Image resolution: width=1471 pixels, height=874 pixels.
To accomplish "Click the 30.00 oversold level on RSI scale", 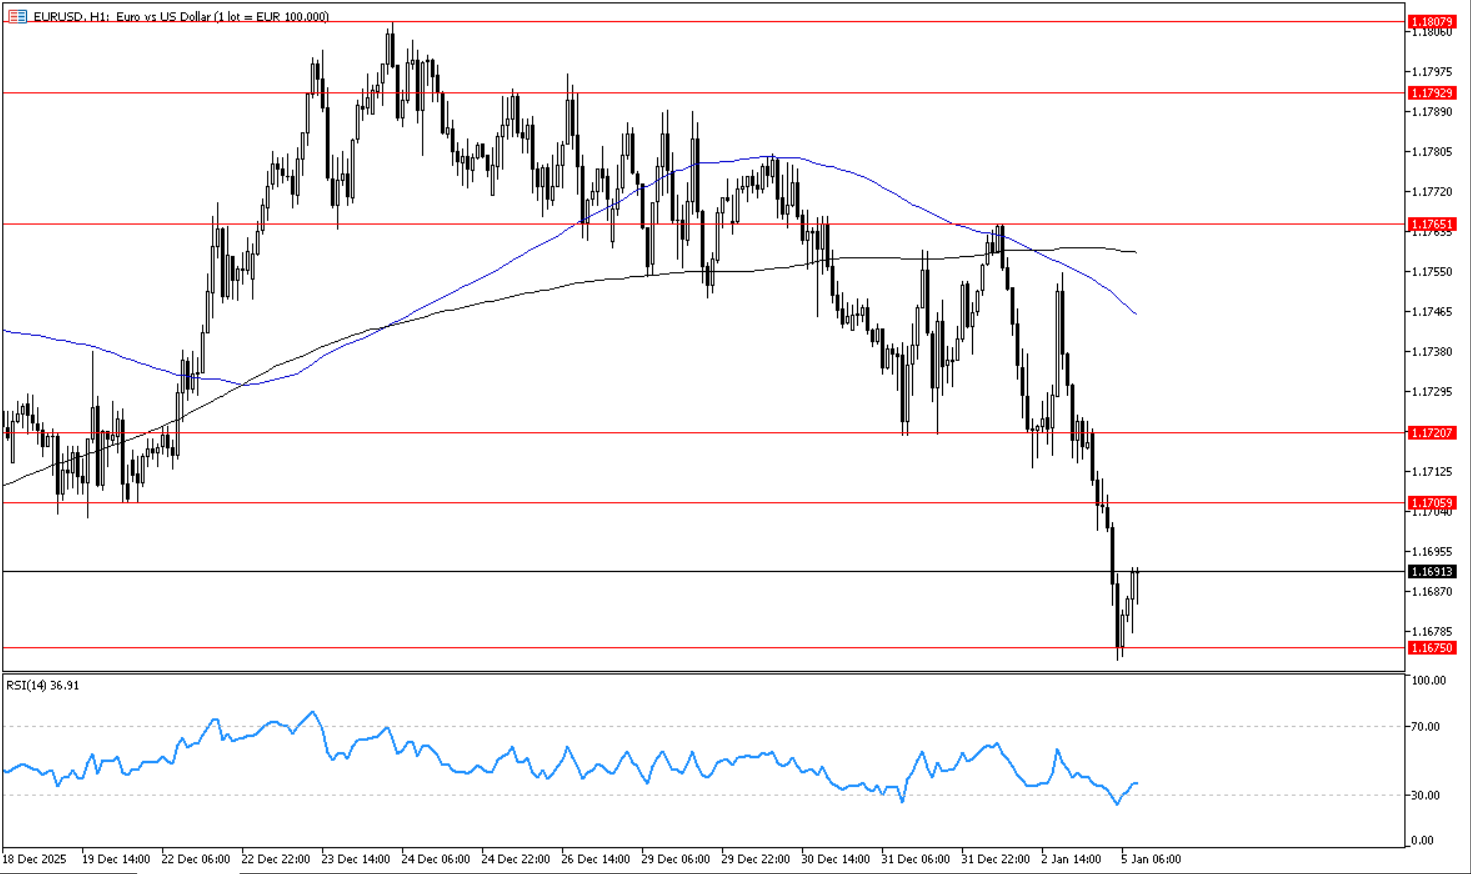I will (x=1427, y=796).
